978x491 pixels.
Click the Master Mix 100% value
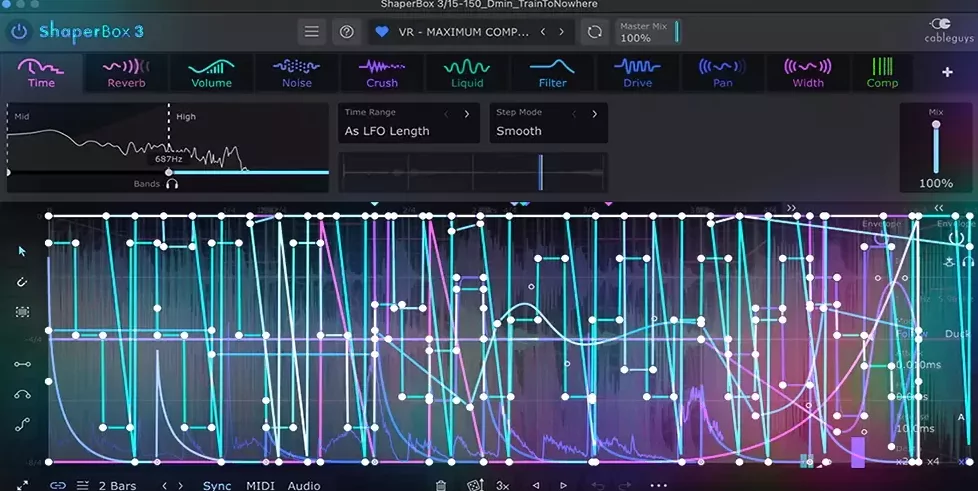pos(635,38)
